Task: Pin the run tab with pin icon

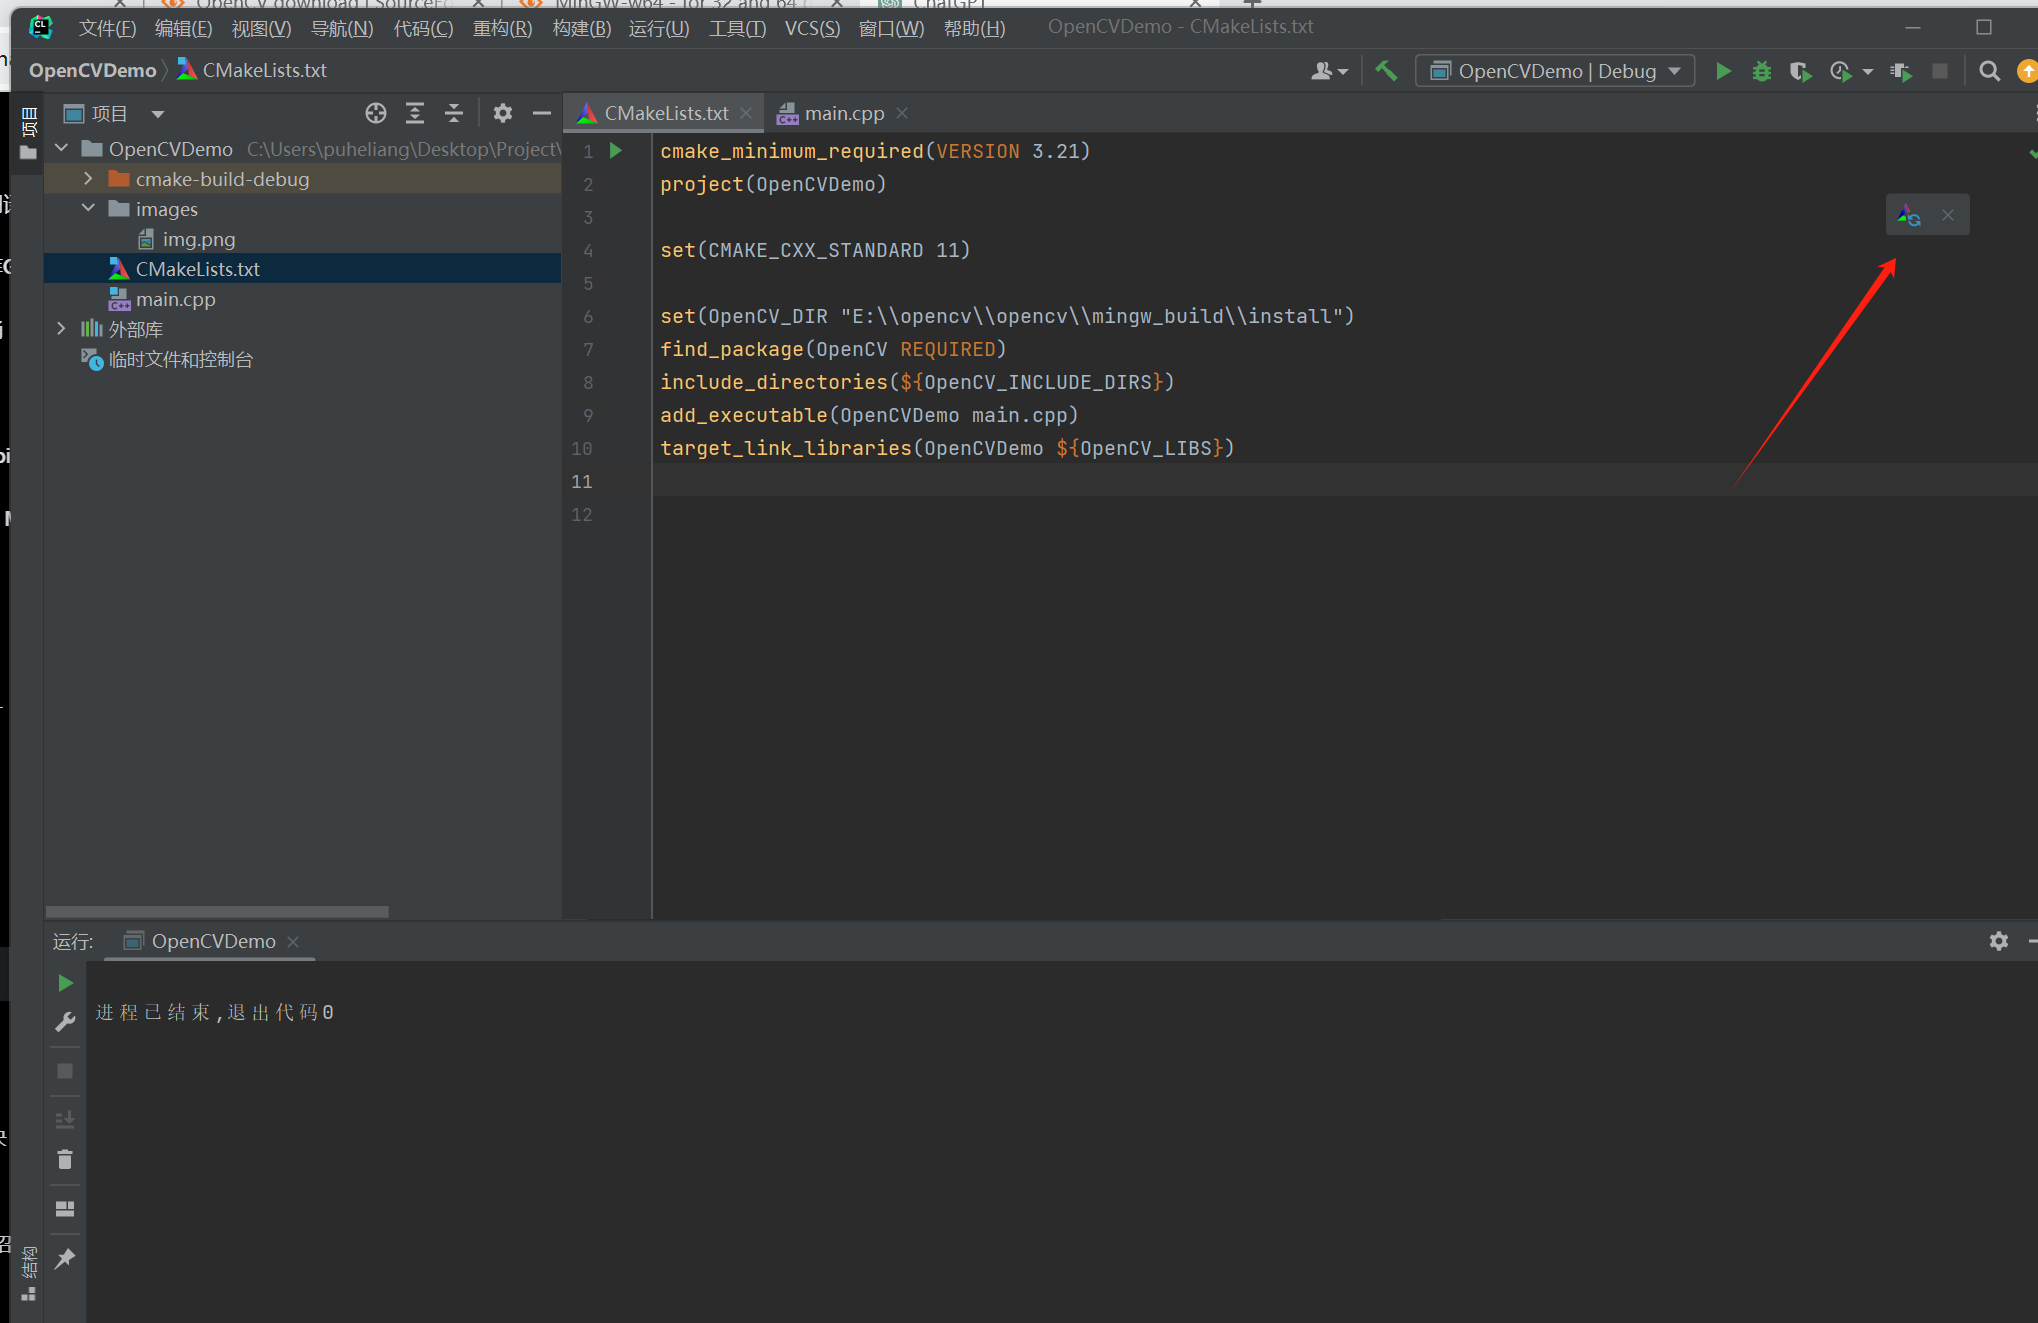Action: click(x=65, y=1258)
